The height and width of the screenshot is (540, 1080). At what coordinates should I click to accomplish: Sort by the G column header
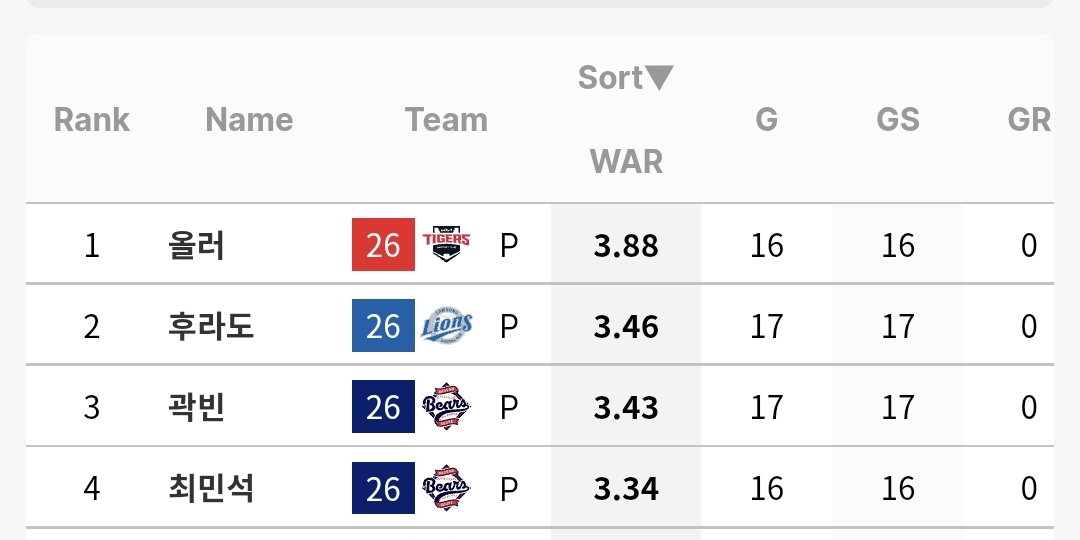767,120
